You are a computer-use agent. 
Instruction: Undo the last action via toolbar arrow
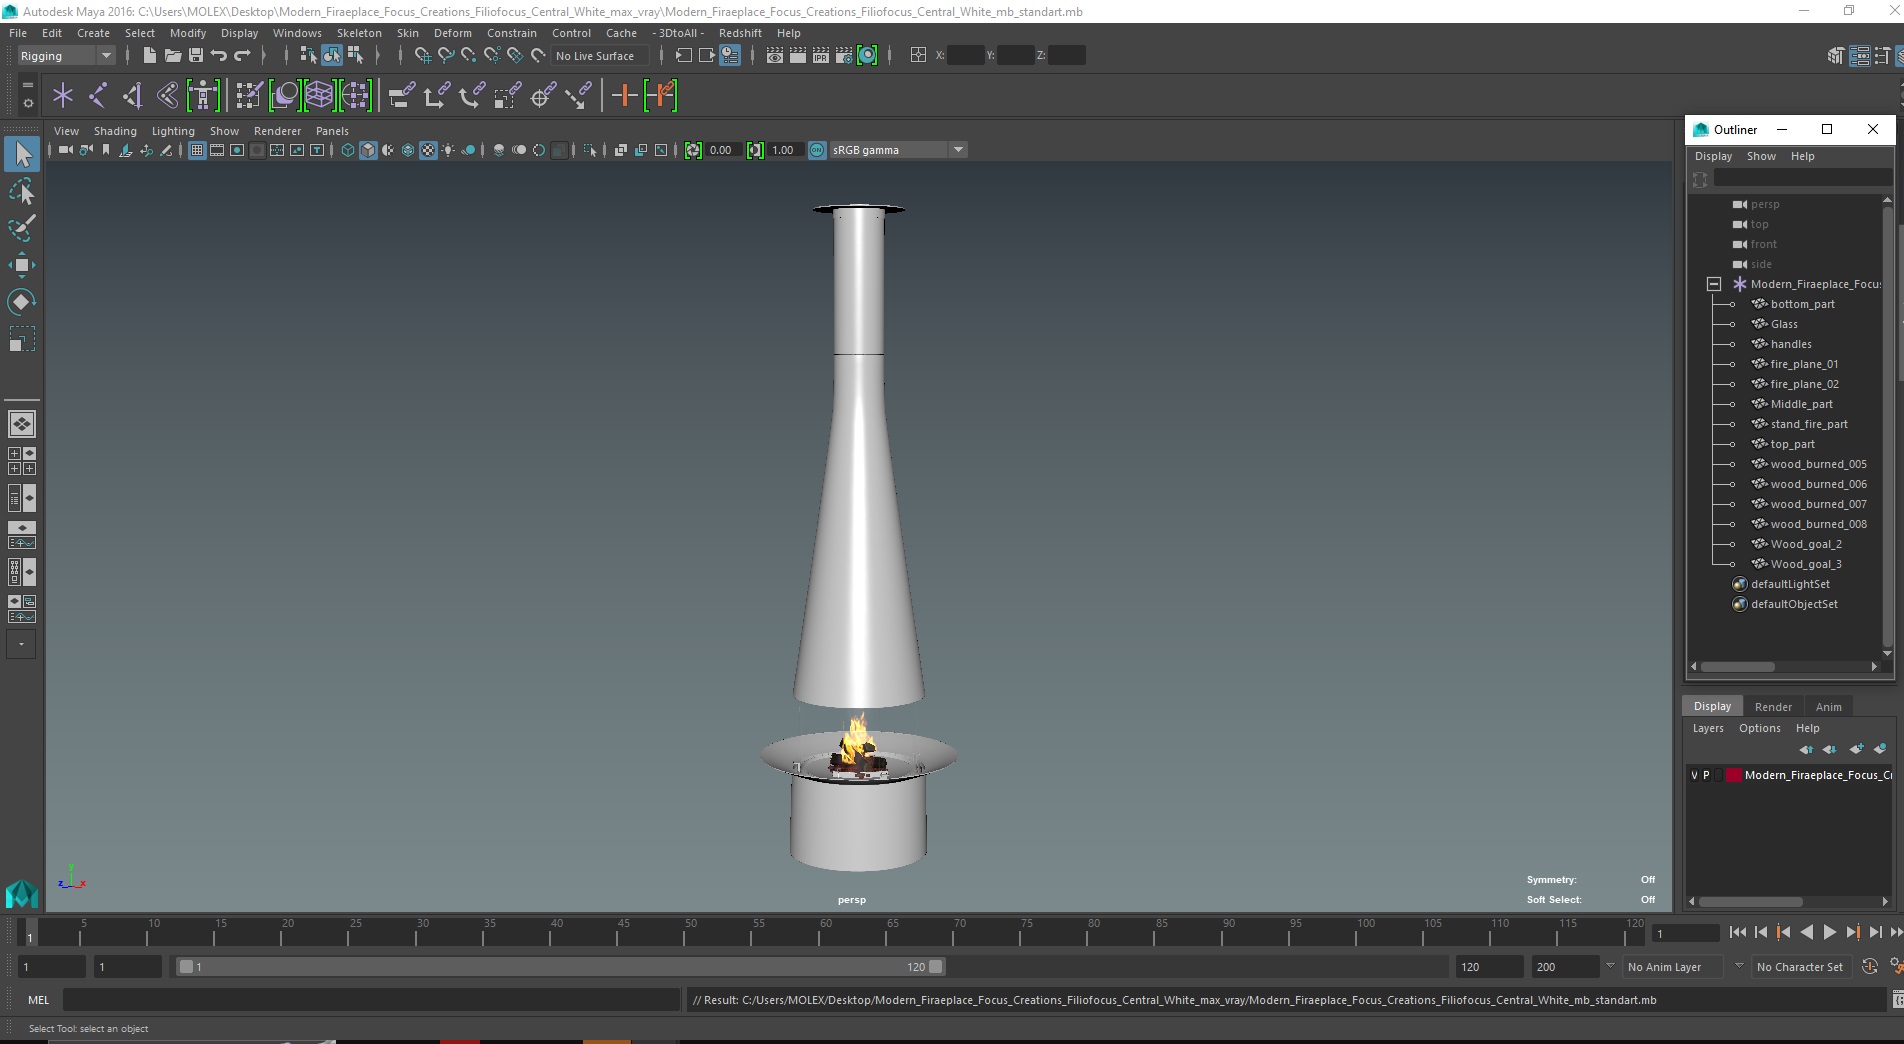click(219, 56)
